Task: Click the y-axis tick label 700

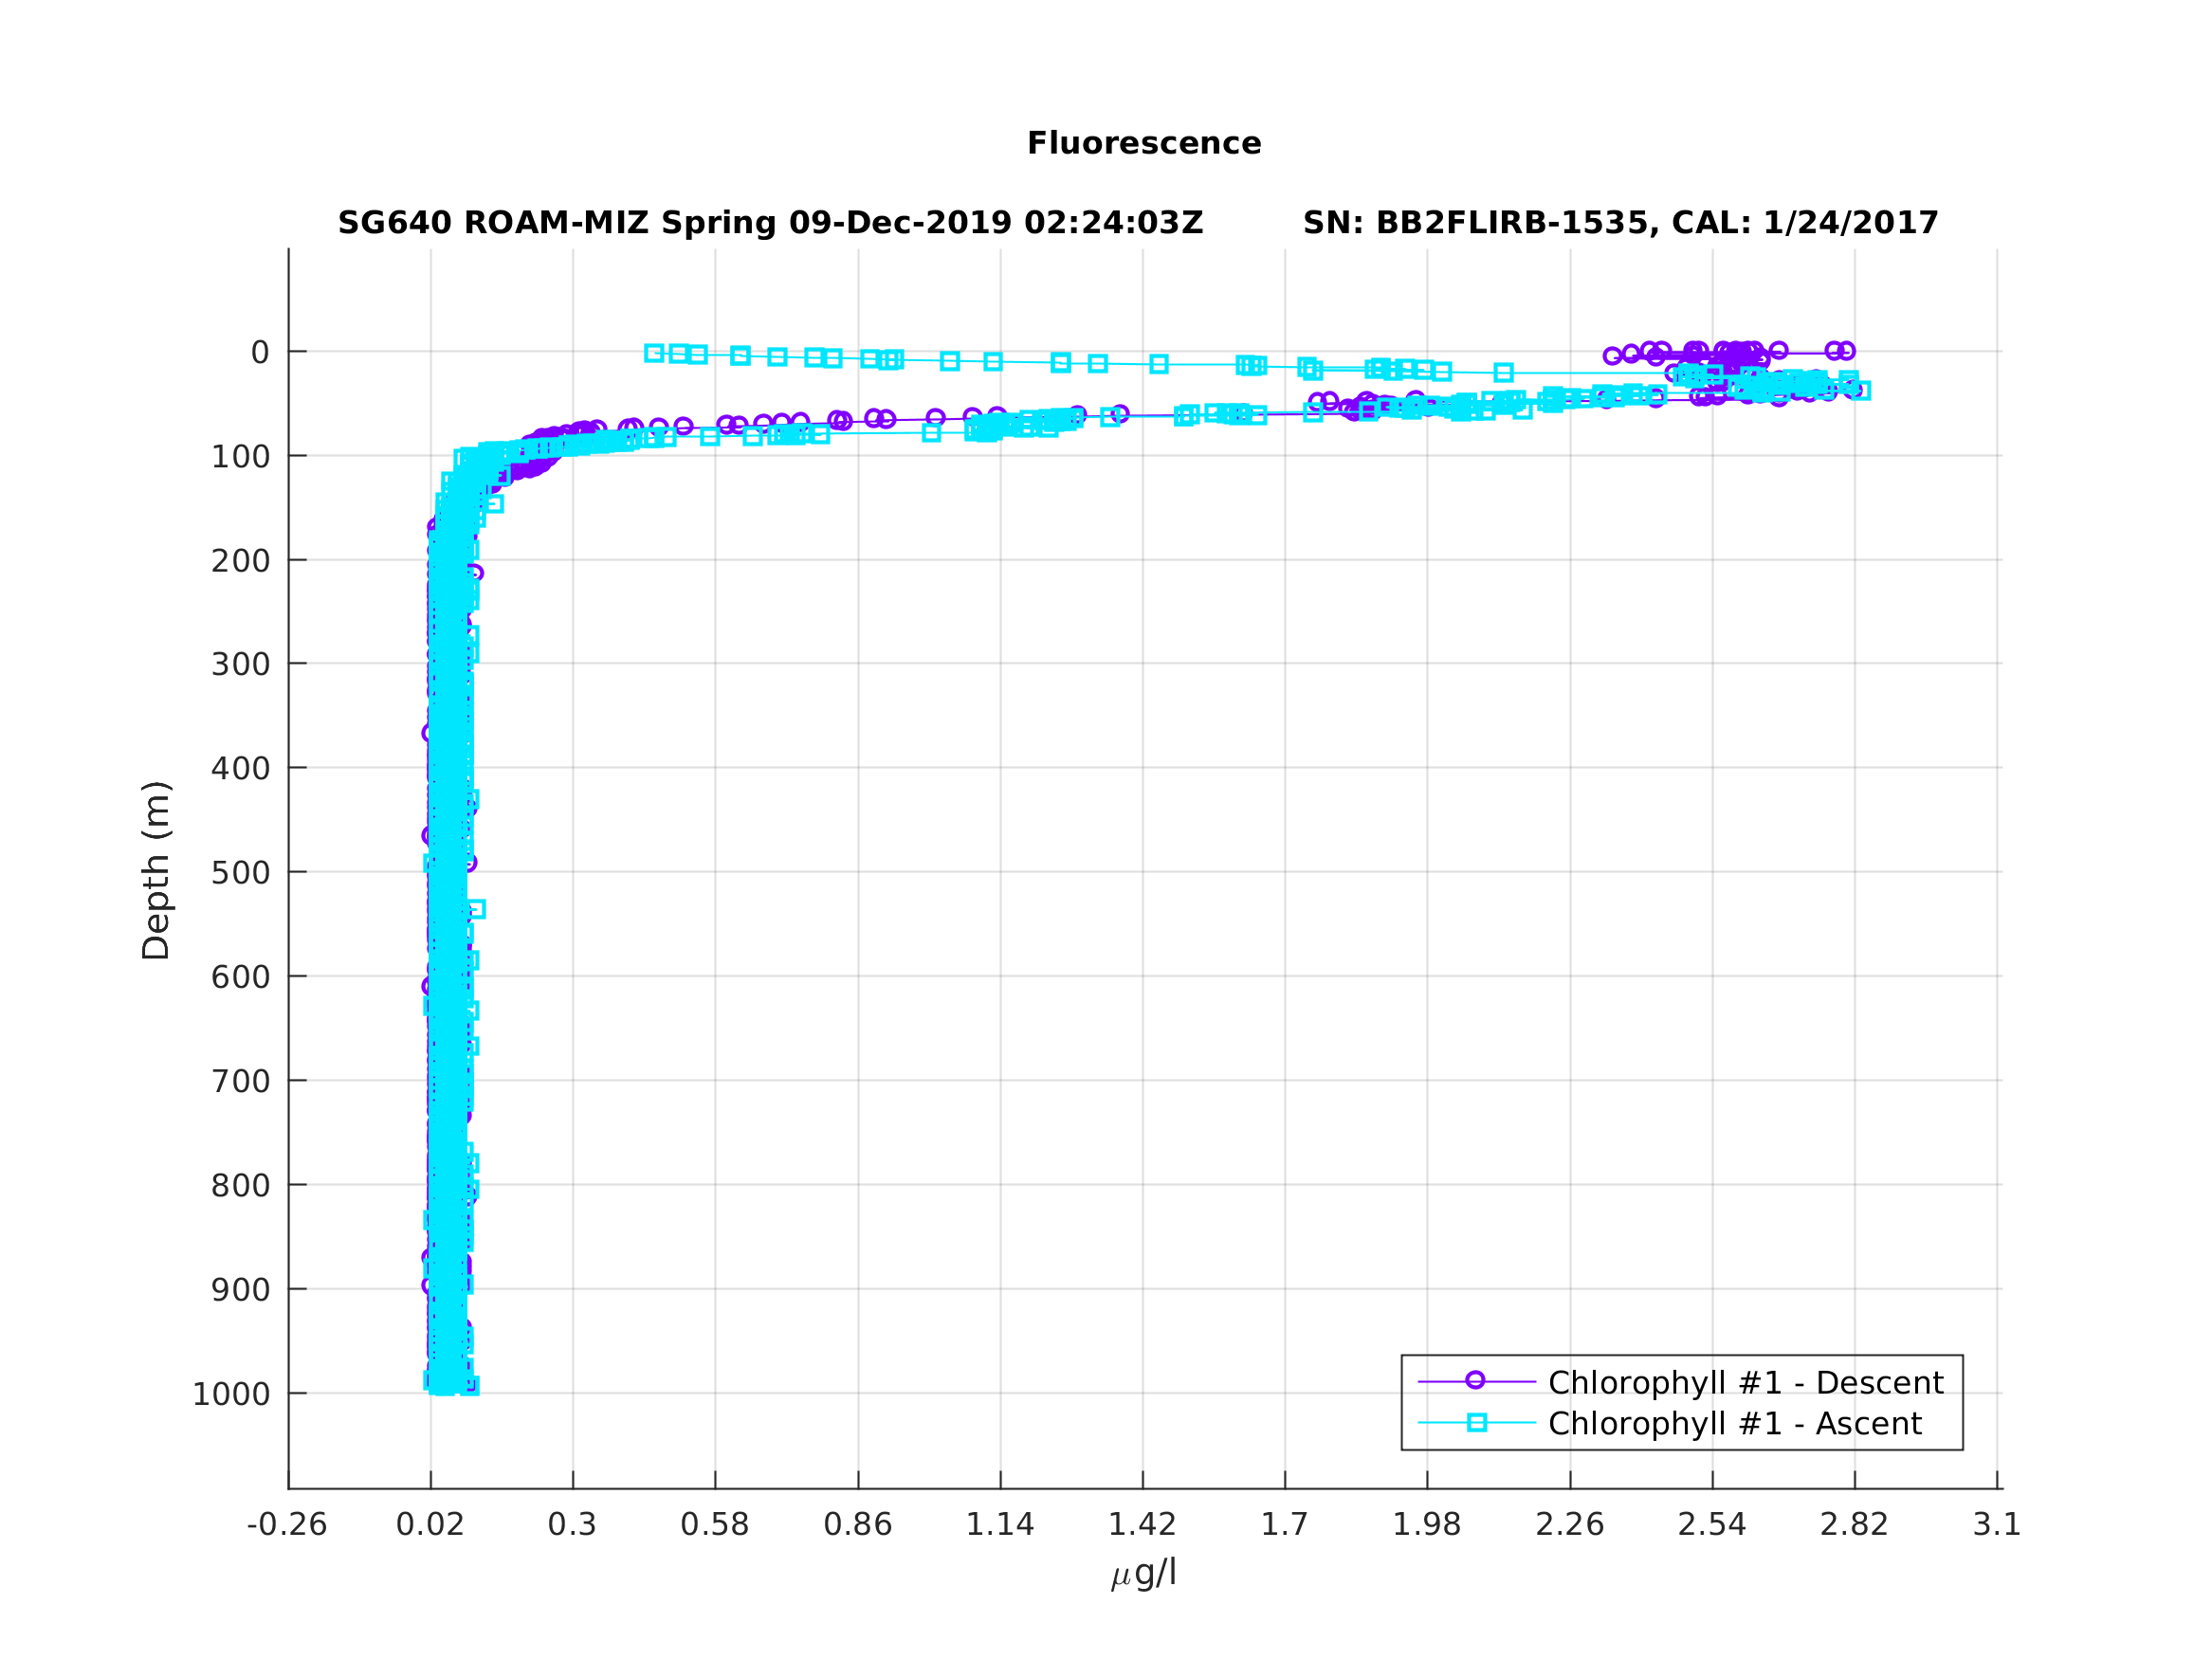Action: (x=240, y=1082)
